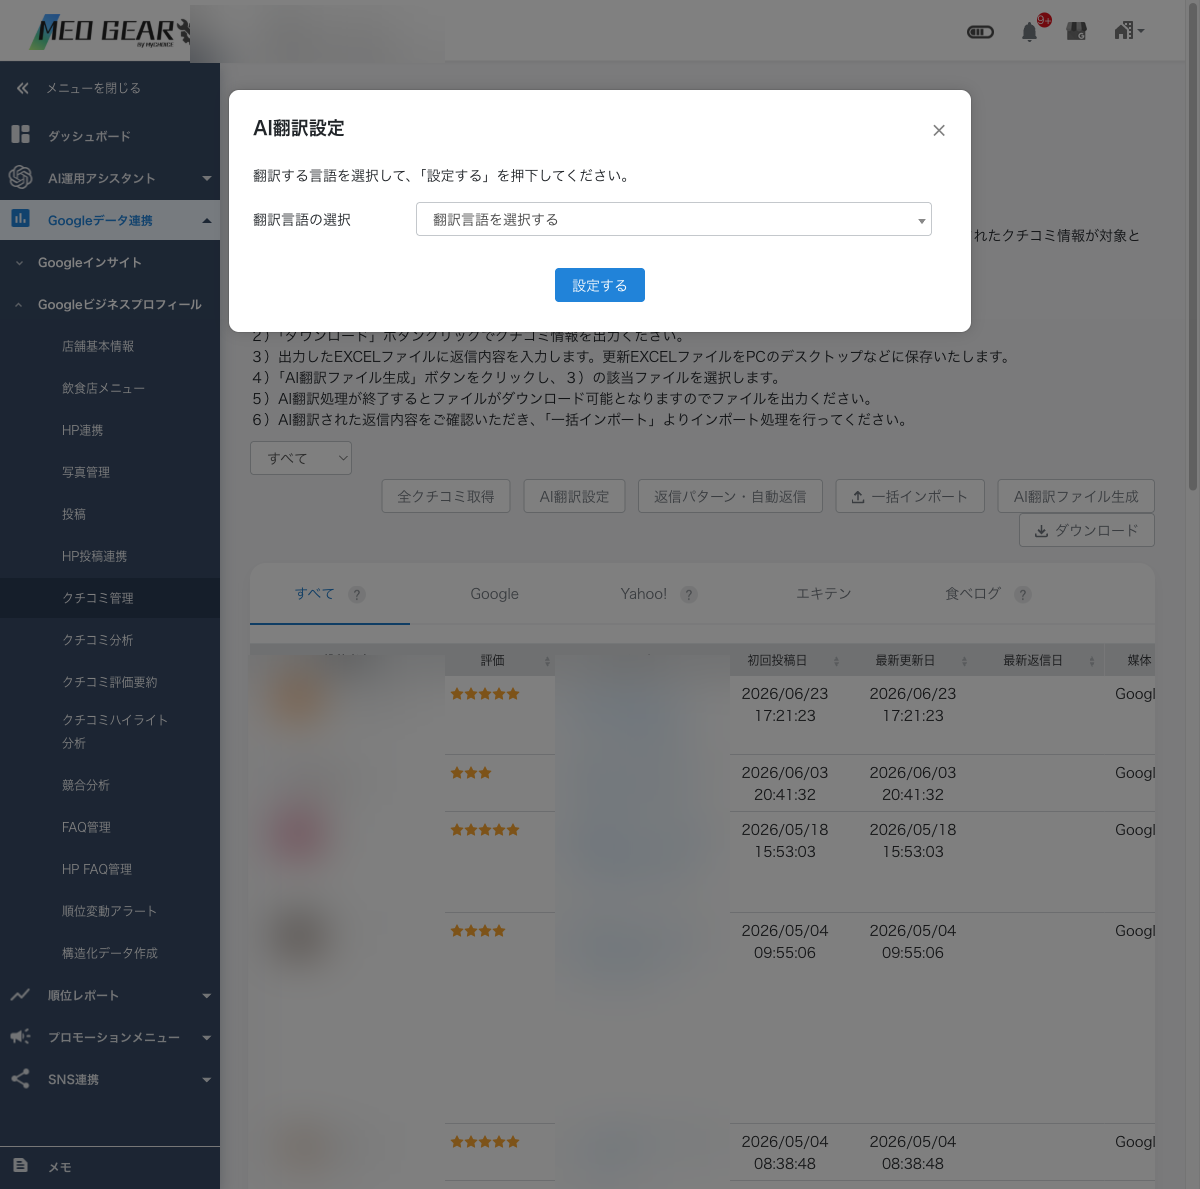Open 競合分析 in sidebar
Image resolution: width=1200 pixels, height=1189 pixels.
click(86, 785)
